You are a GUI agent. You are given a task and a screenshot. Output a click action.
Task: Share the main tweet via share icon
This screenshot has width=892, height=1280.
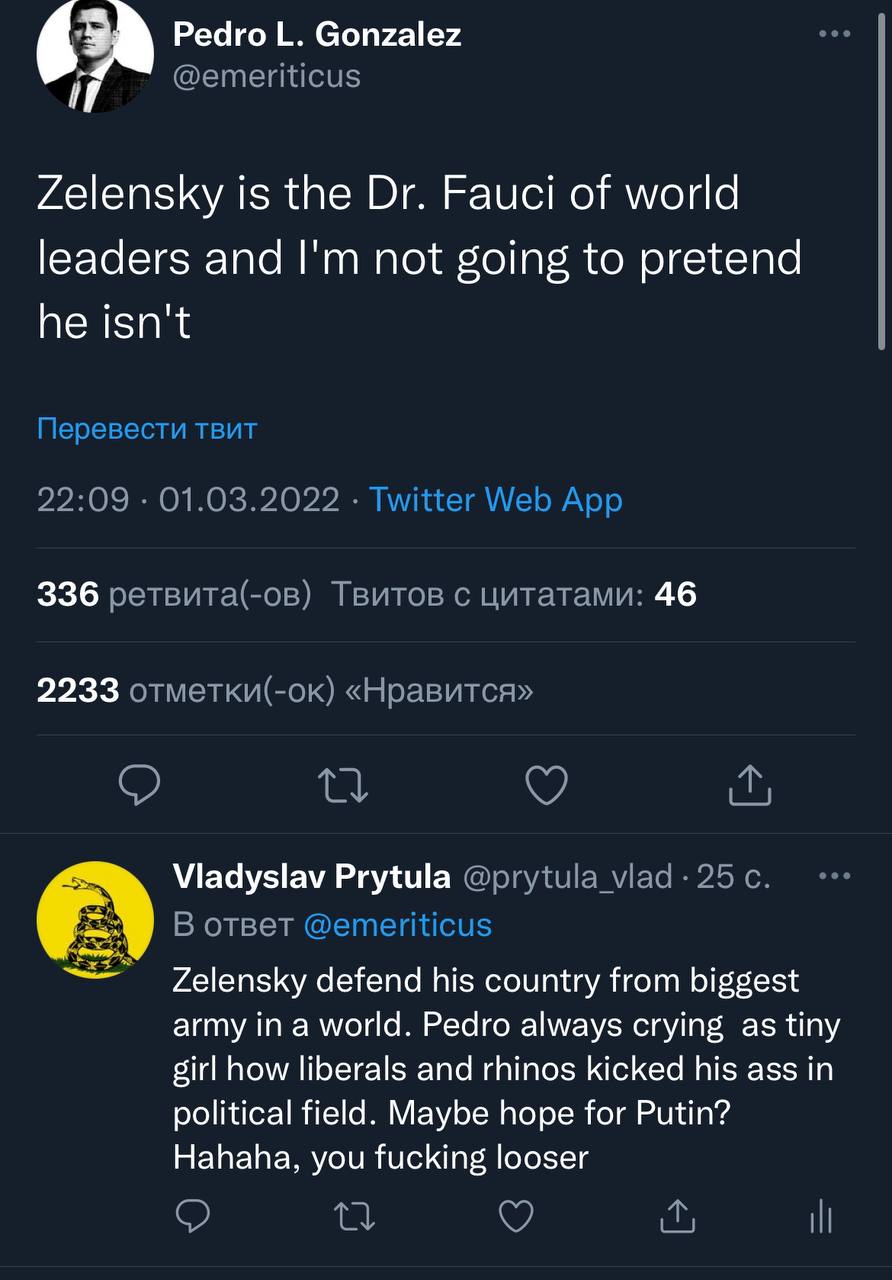coord(749,785)
